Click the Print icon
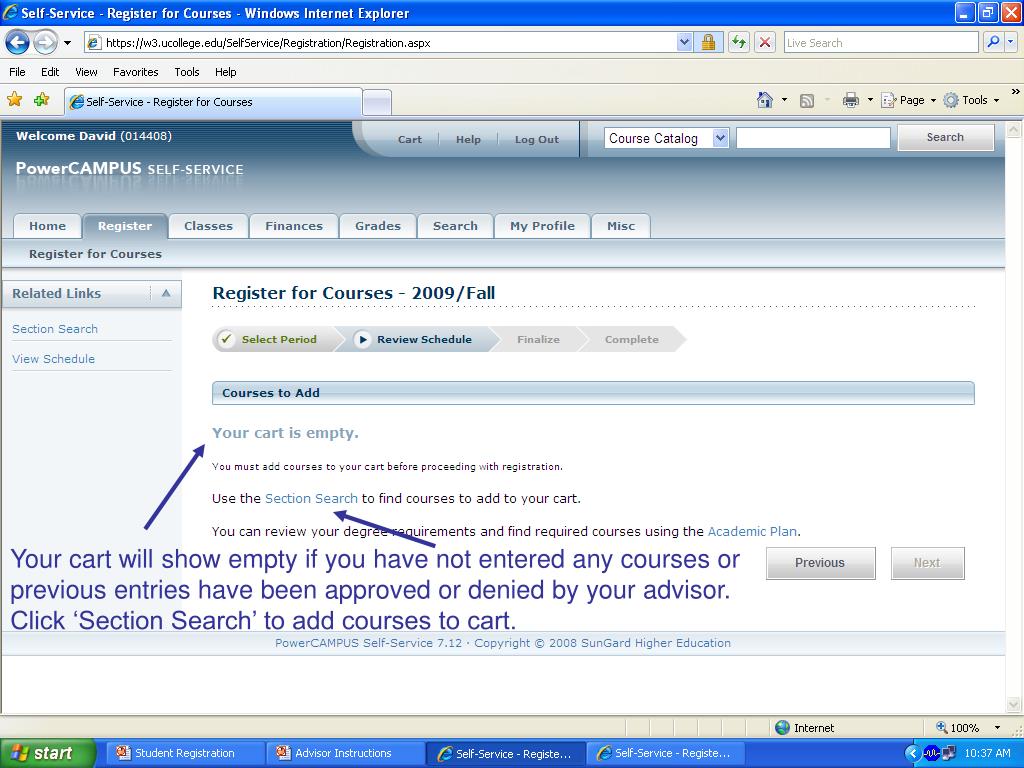Screen dimensions: 1024x768 [x=851, y=100]
